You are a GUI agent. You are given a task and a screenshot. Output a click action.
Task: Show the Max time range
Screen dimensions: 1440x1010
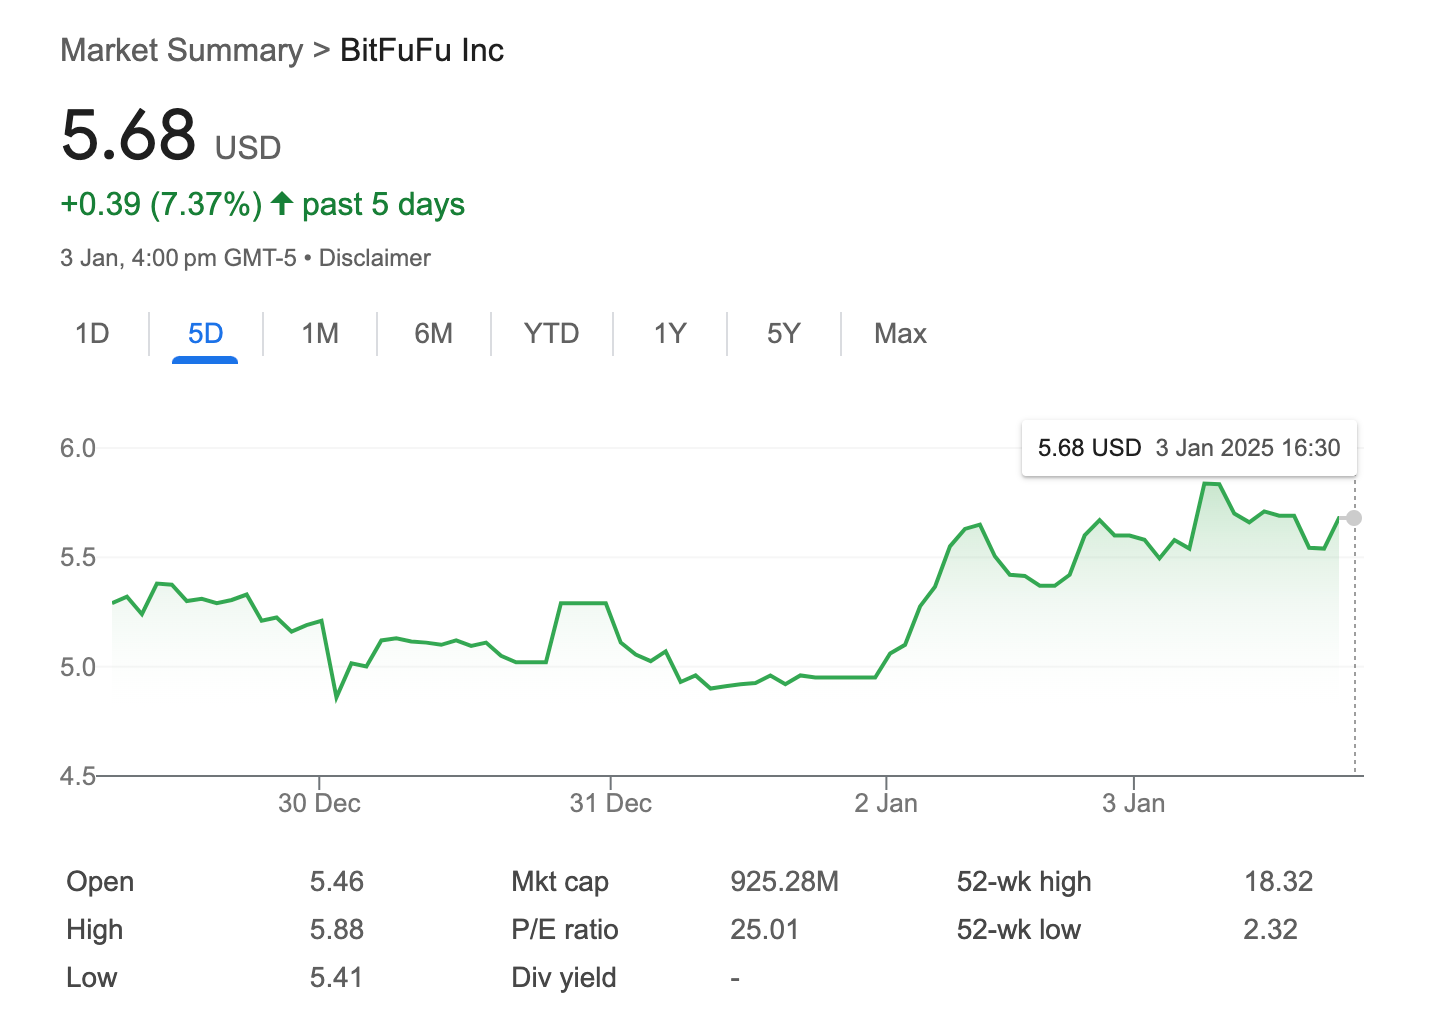(x=900, y=333)
